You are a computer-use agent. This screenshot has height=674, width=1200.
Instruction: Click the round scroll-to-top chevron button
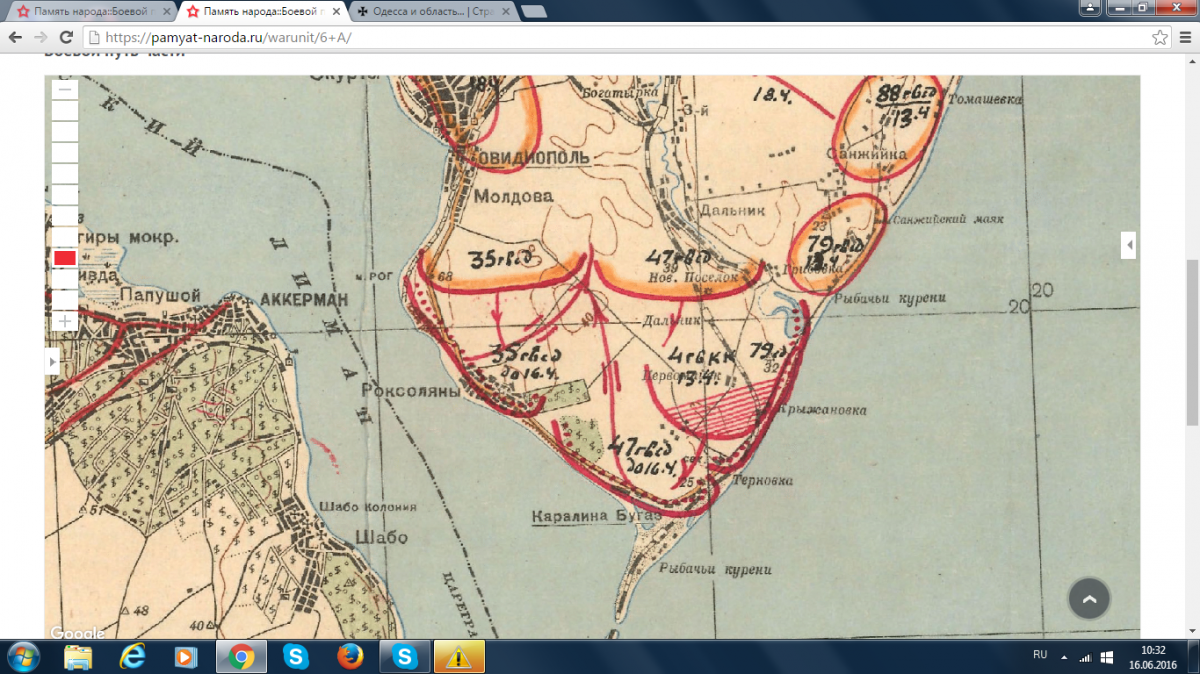click(1090, 598)
